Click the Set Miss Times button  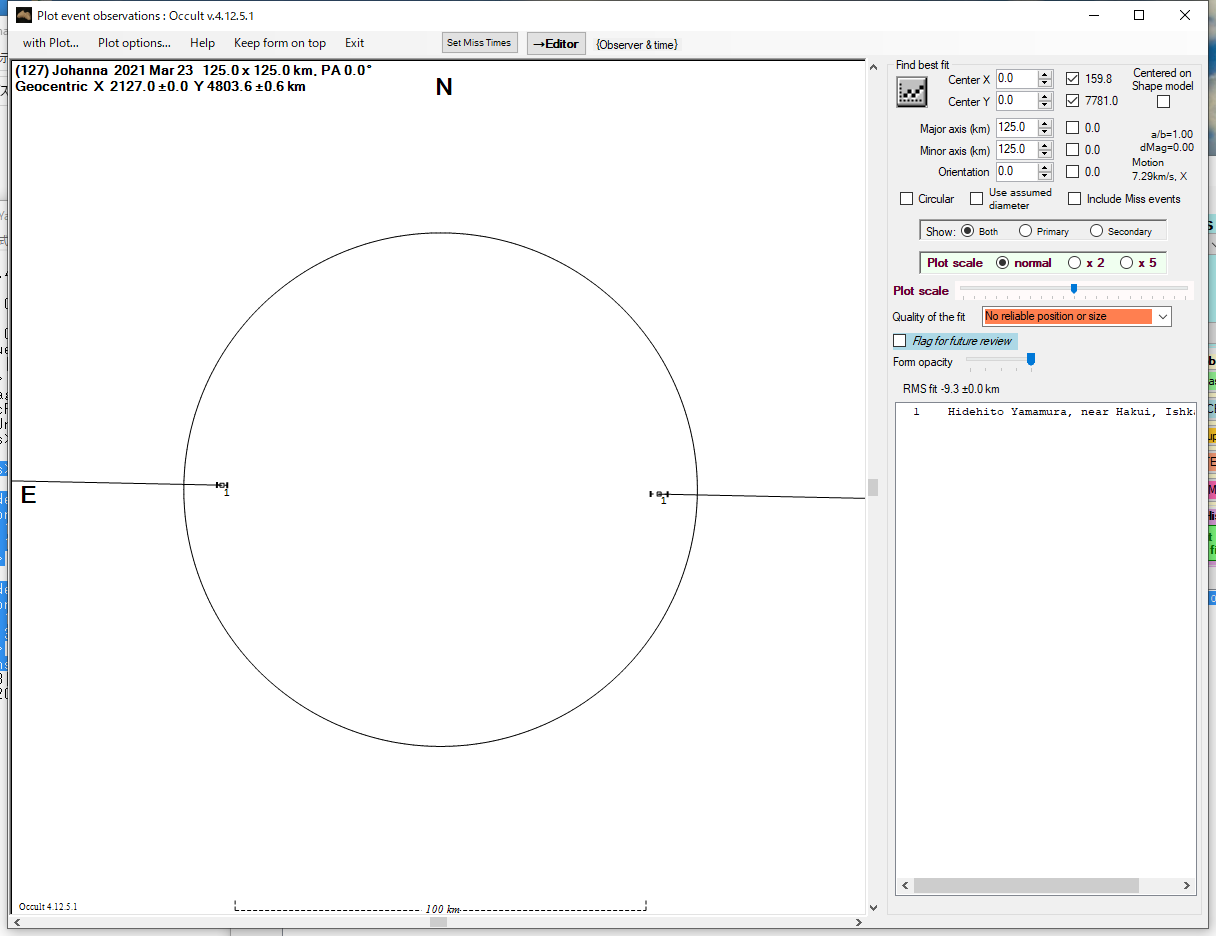pyautogui.click(x=479, y=43)
